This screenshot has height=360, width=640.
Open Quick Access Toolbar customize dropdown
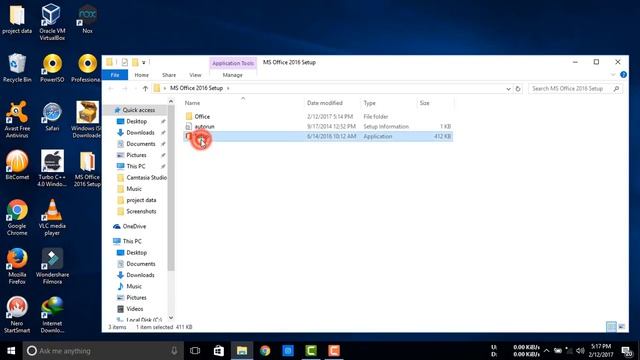(144, 62)
